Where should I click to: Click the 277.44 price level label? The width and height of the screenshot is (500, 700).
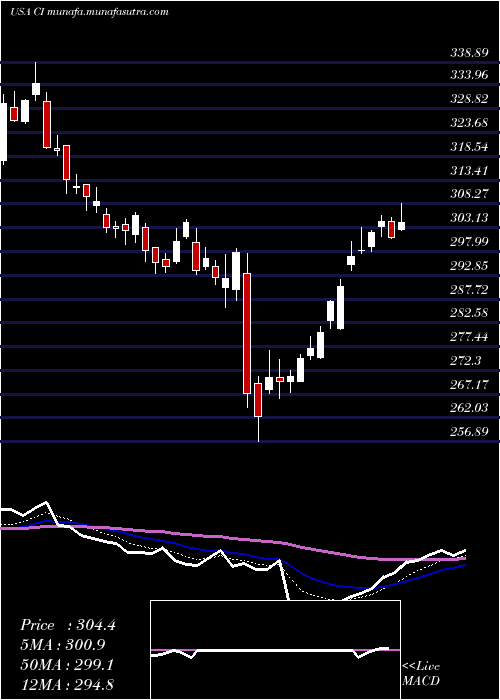click(x=469, y=337)
